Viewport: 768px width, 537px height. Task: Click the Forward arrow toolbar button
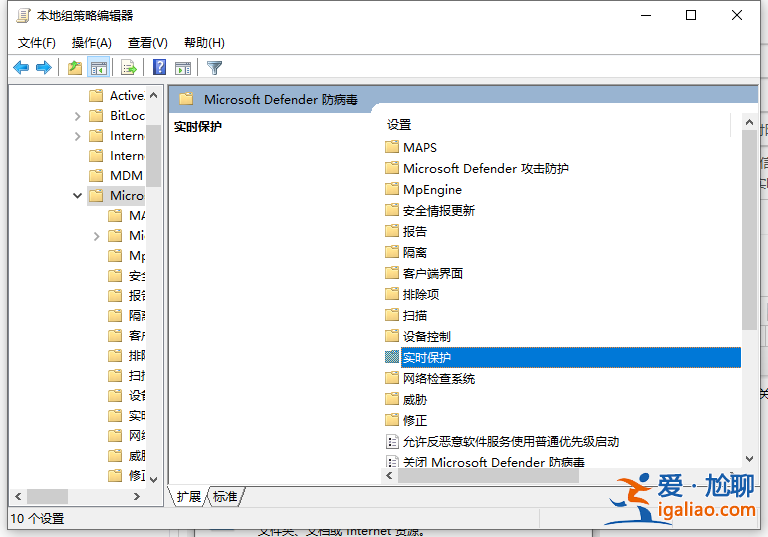point(44,67)
